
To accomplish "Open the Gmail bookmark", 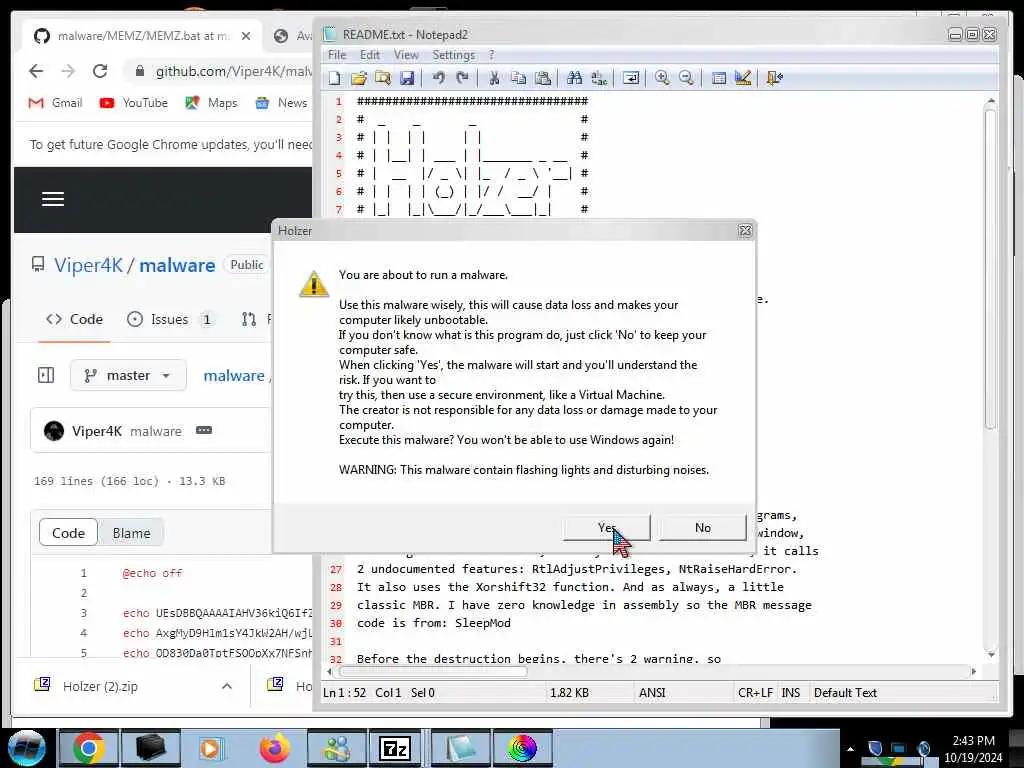I will pos(56,103).
